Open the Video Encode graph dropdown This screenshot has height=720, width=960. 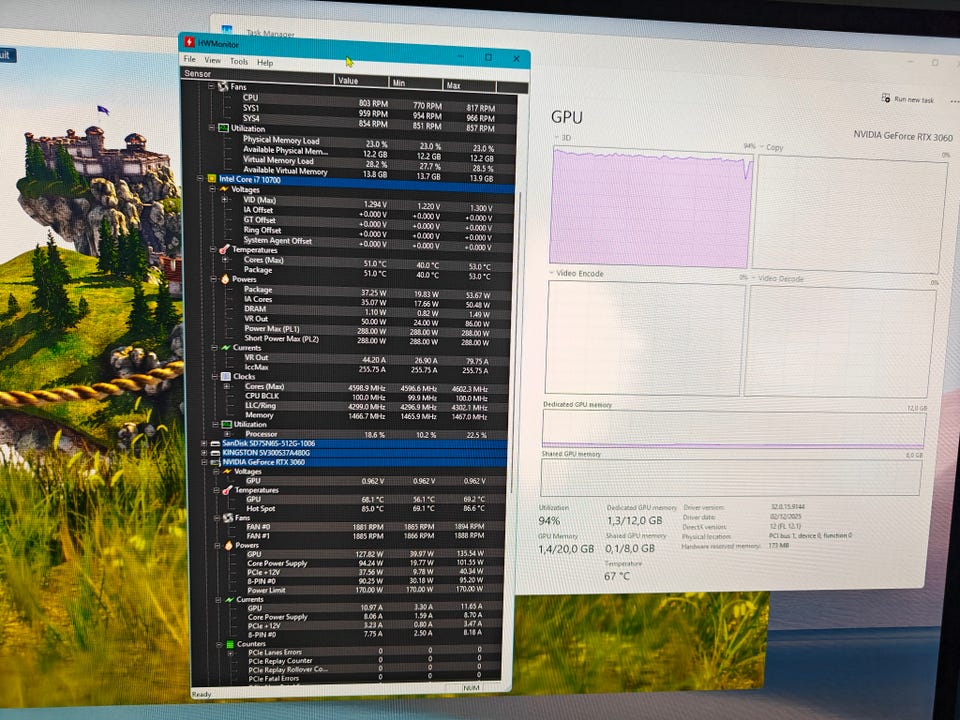[550, 274]
